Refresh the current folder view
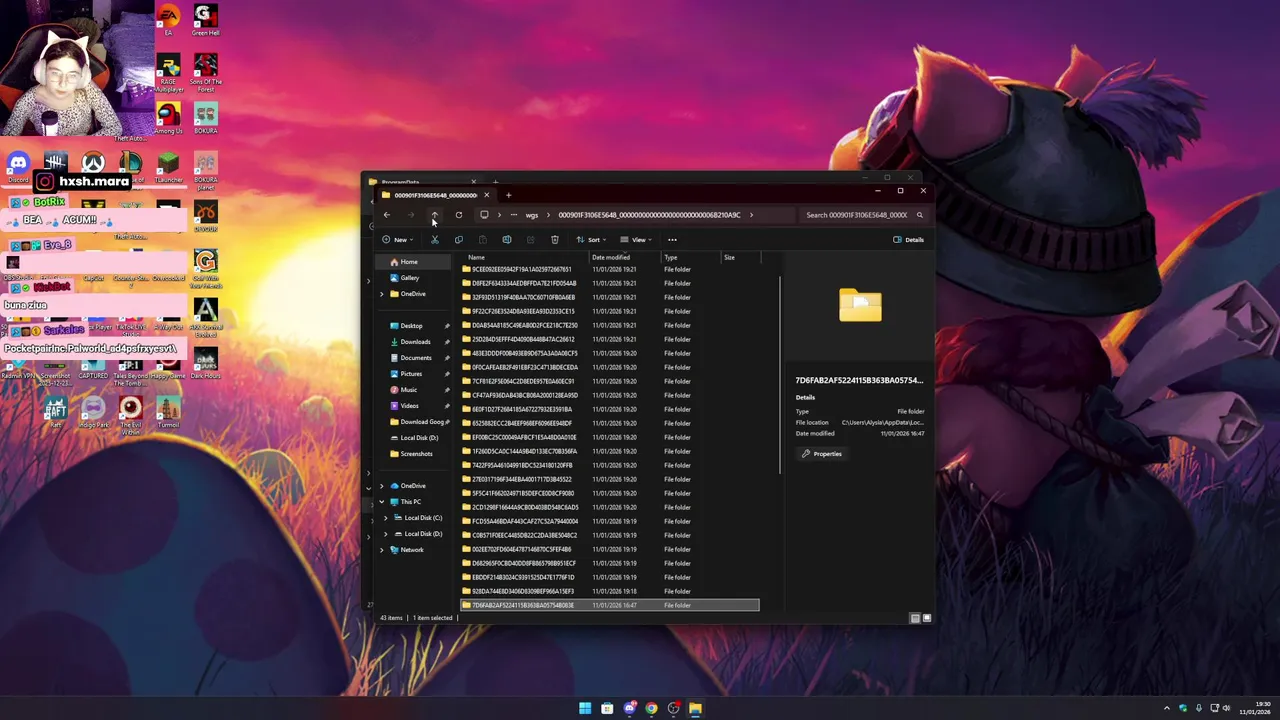The image size is (1280, 720). 458,215
